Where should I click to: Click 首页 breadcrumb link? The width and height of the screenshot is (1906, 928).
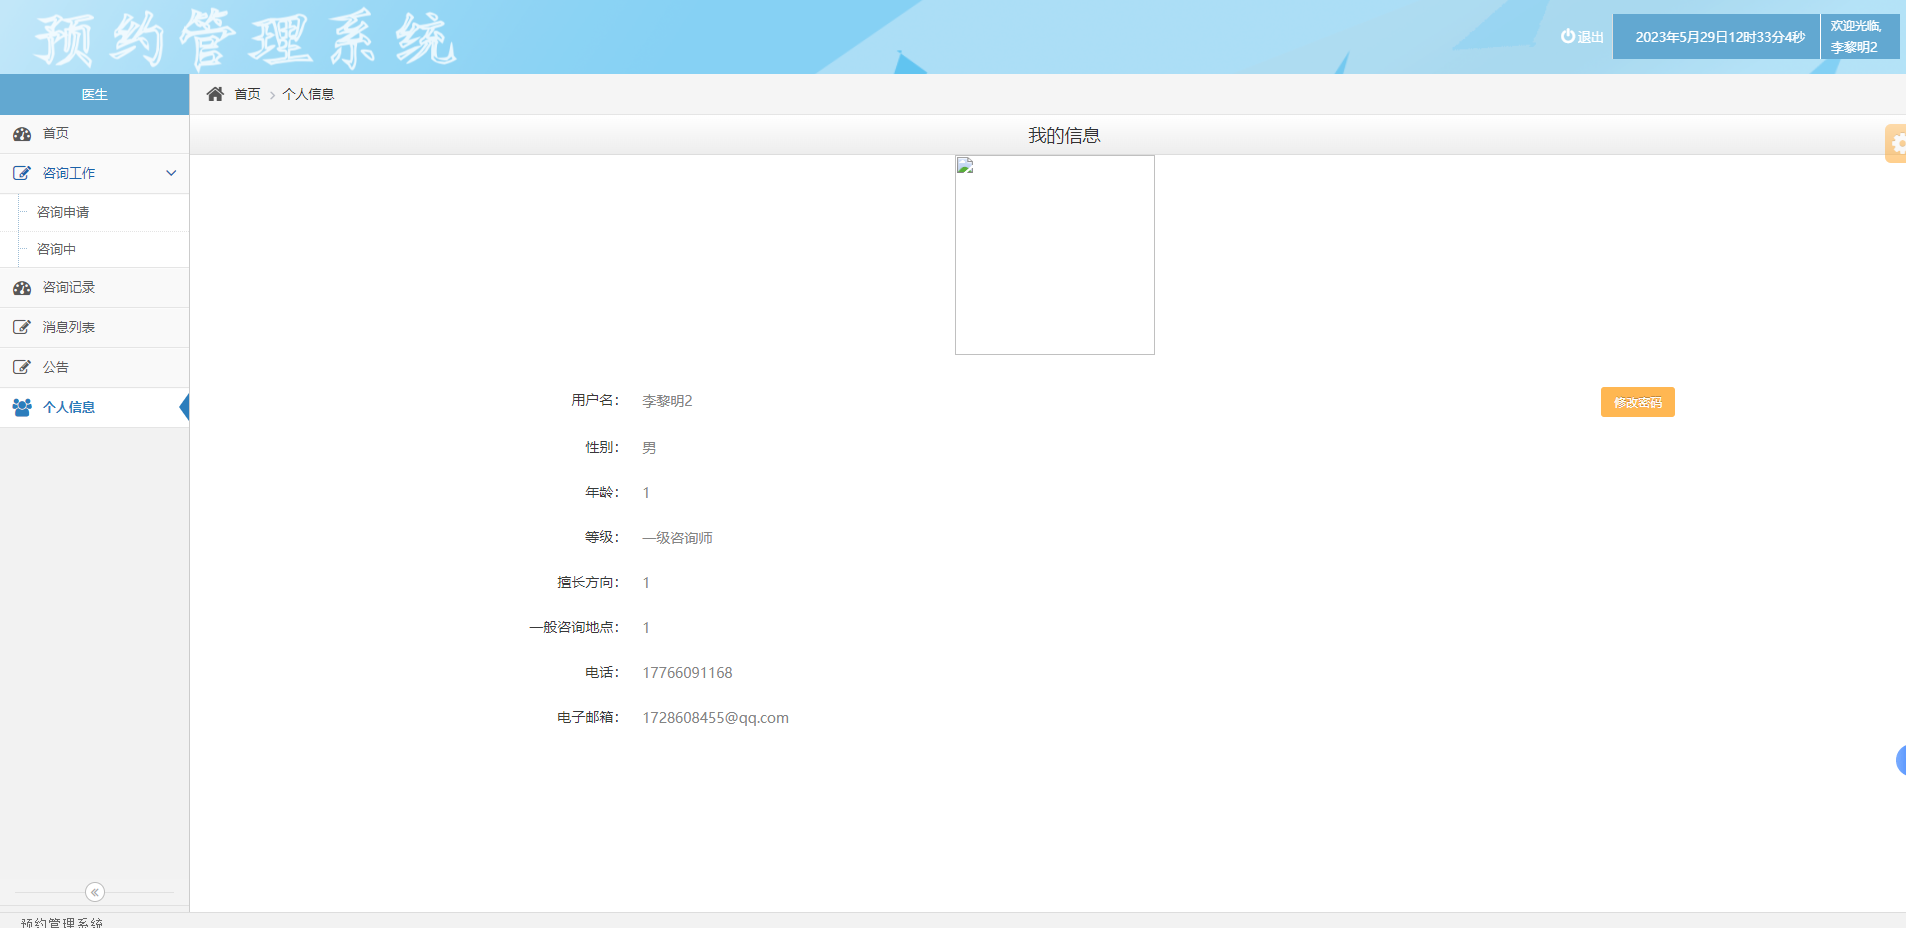[x=247, y=94]
